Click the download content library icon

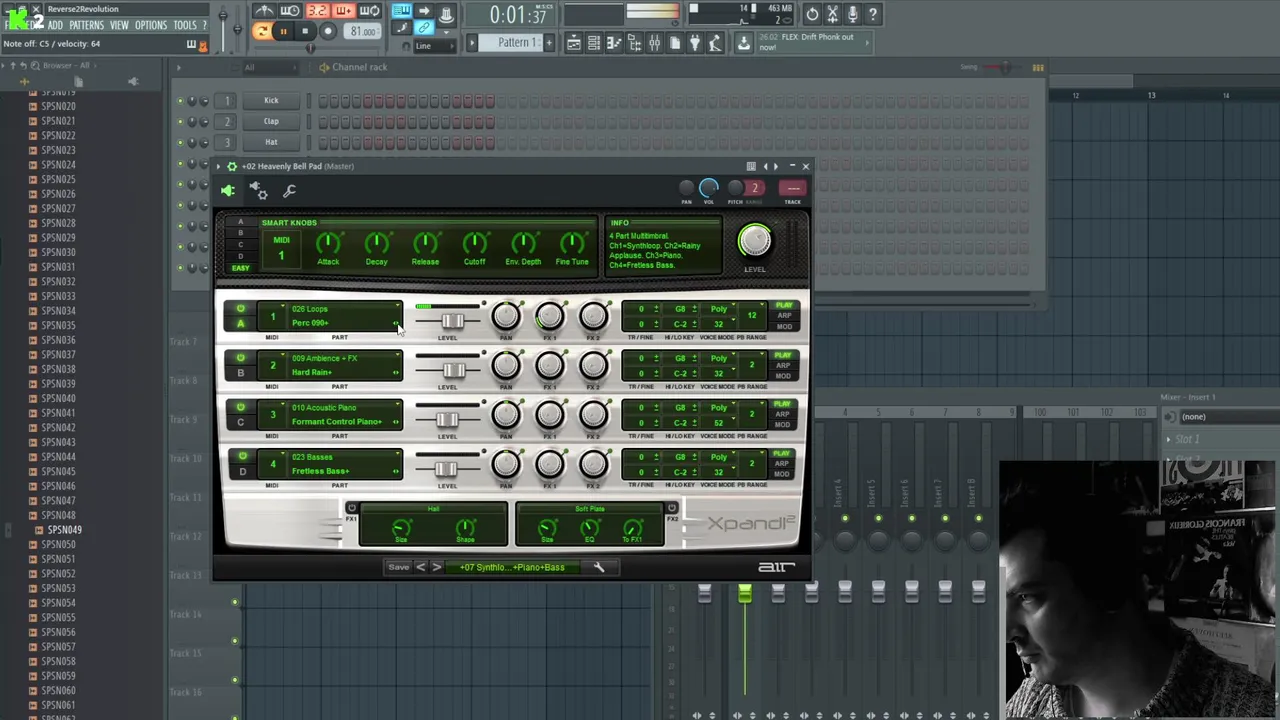743,42
